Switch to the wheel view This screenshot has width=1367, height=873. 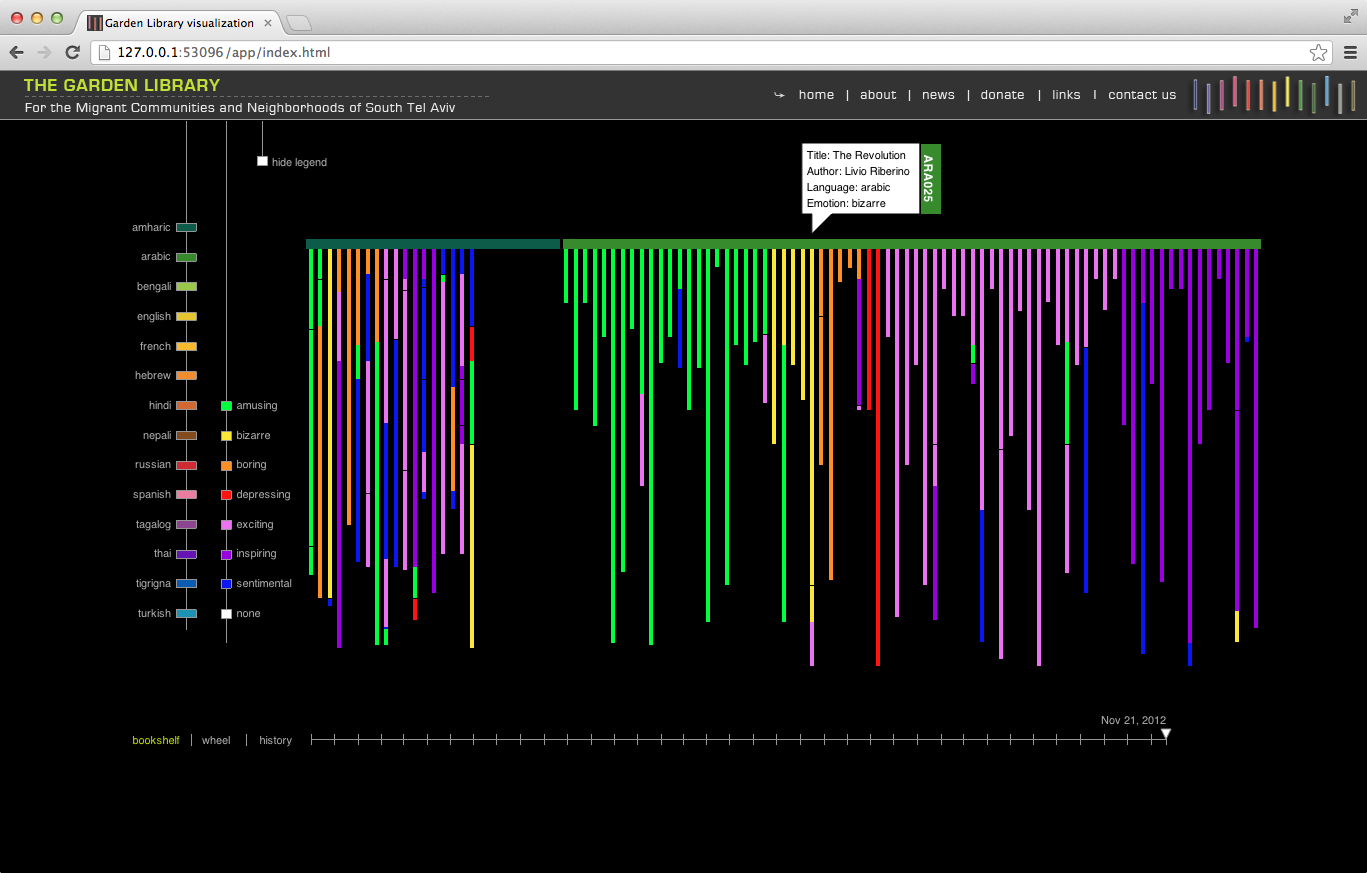tap(216, 740)
